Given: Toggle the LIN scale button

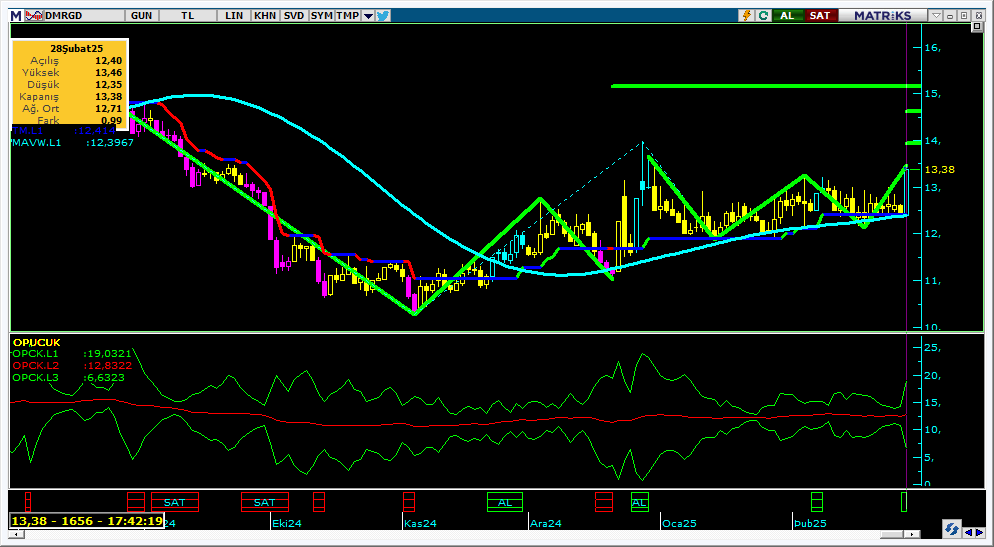Looking at the screenshot, I should point(234,16).
